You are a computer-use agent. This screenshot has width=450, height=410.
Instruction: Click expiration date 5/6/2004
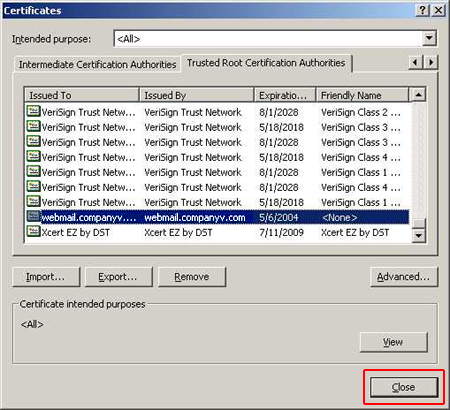click(278, 217)
